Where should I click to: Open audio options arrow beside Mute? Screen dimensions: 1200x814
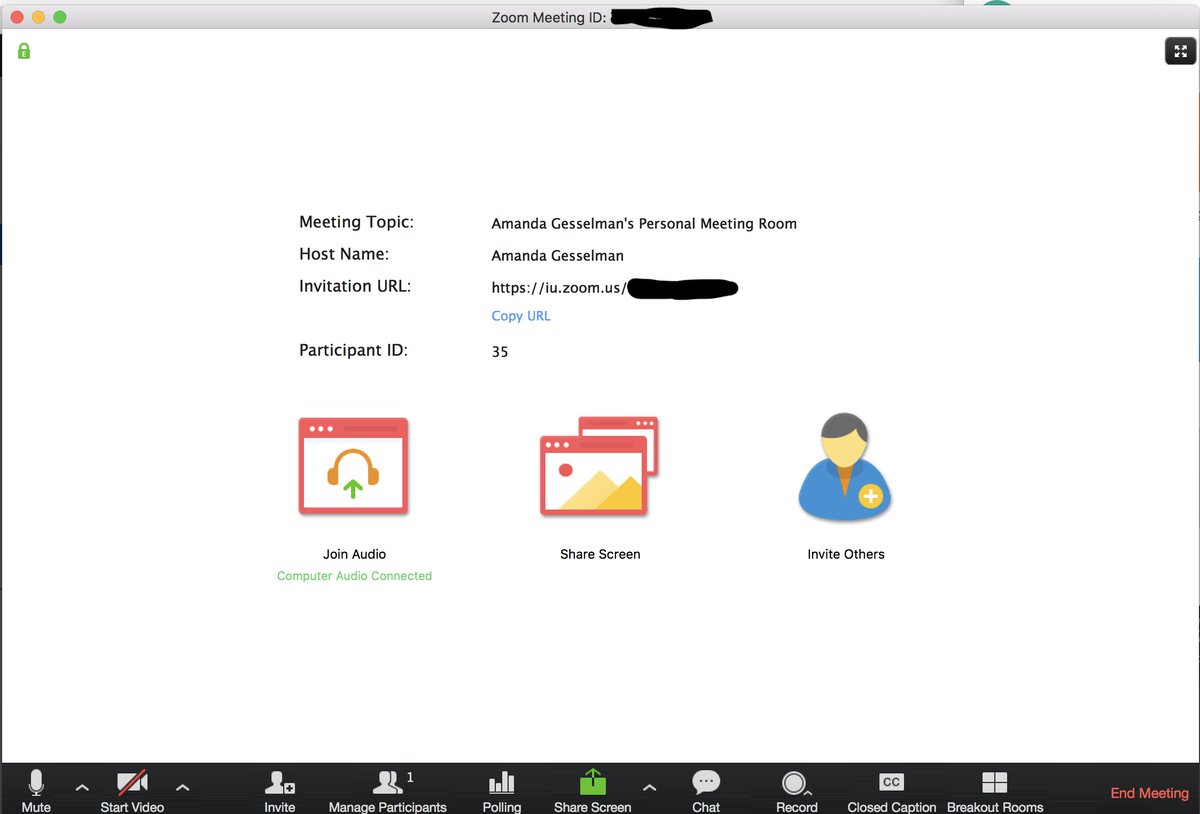click(x=82, y=787)
